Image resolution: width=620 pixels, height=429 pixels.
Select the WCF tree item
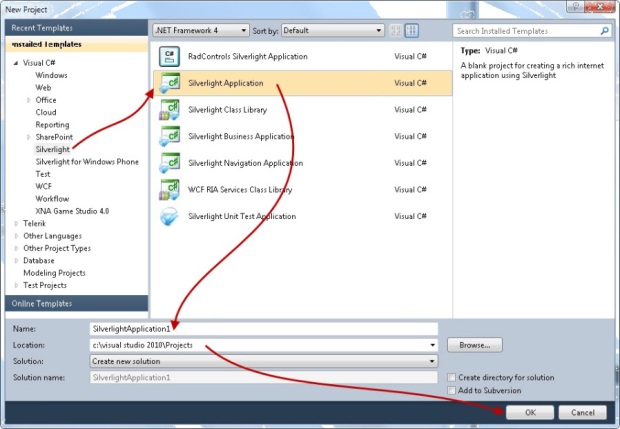tap(43, 186)
